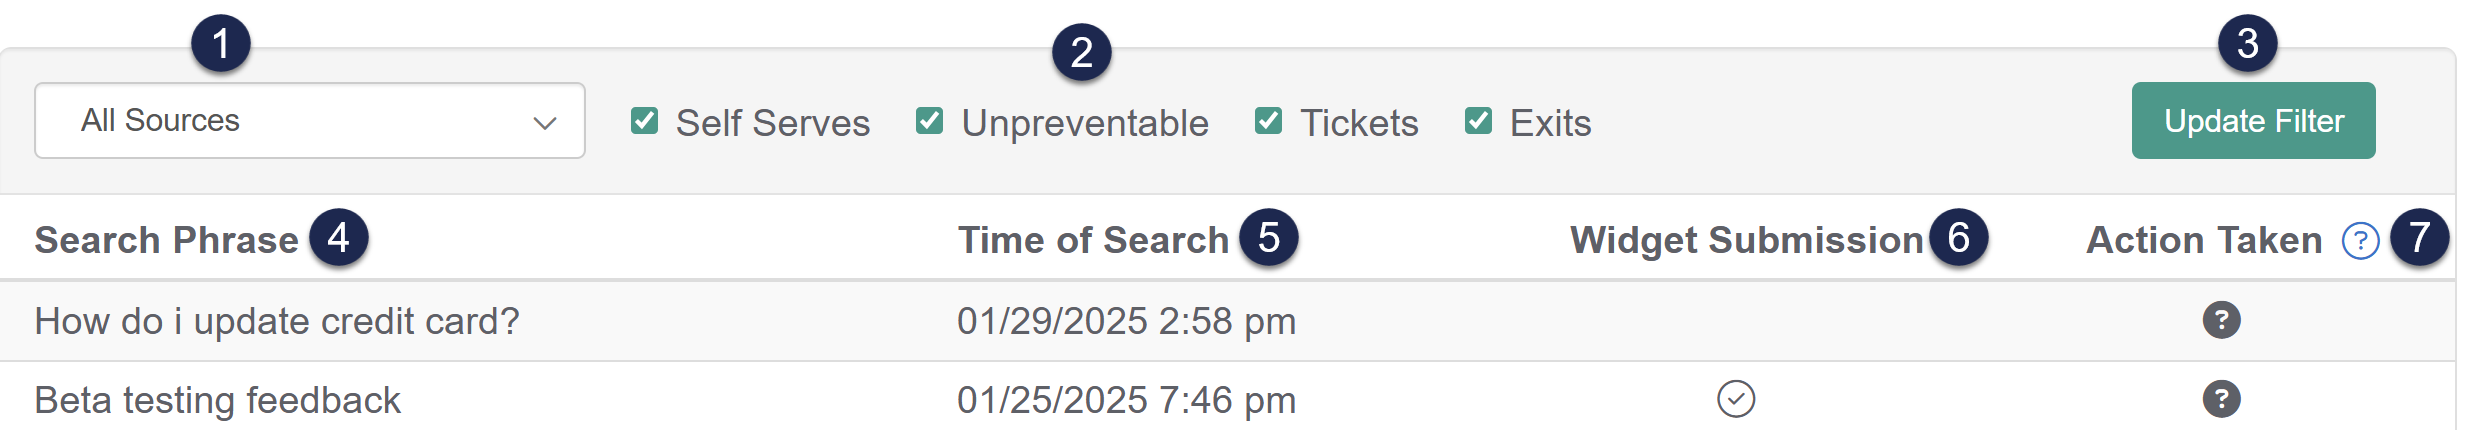Click widget submission checkmark for Beta testing feedback
The image size is (2475, 430).
pos(1736,398)
